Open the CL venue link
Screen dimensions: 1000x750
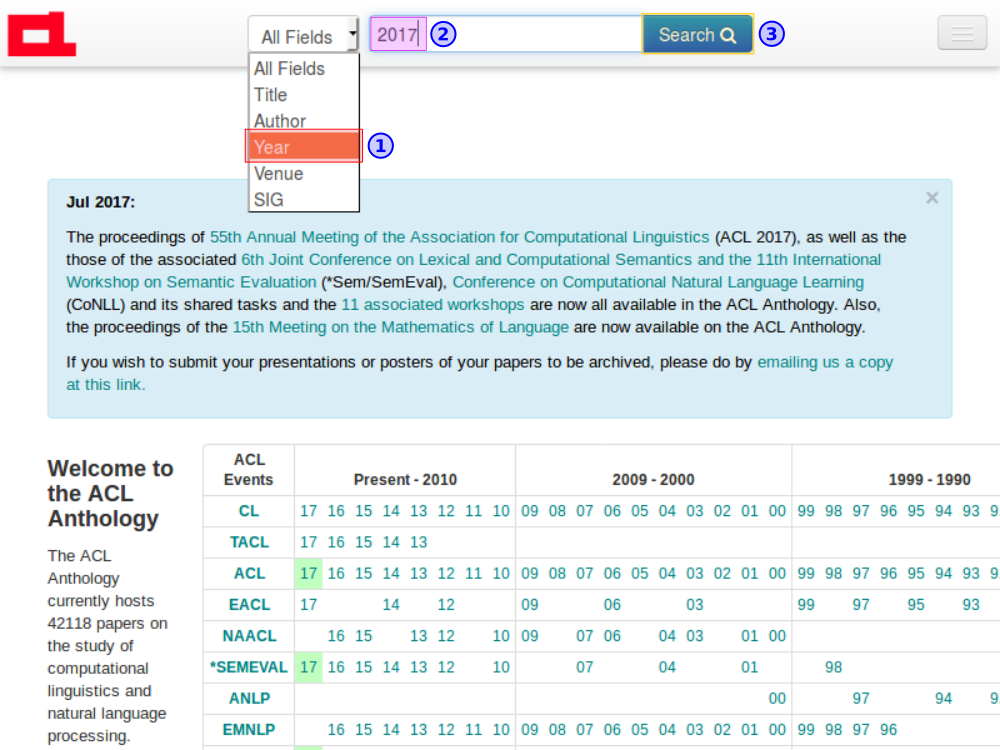[x=249, y=511]
